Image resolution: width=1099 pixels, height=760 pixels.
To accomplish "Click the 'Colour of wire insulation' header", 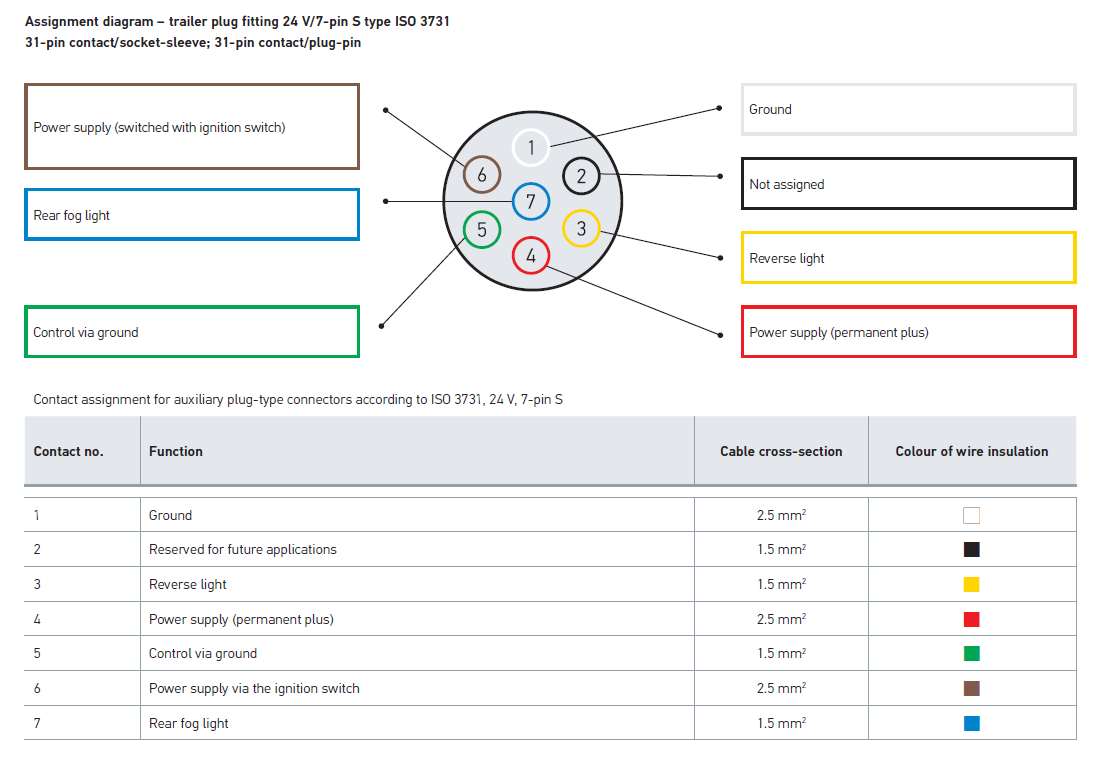I will click(972, 452).
